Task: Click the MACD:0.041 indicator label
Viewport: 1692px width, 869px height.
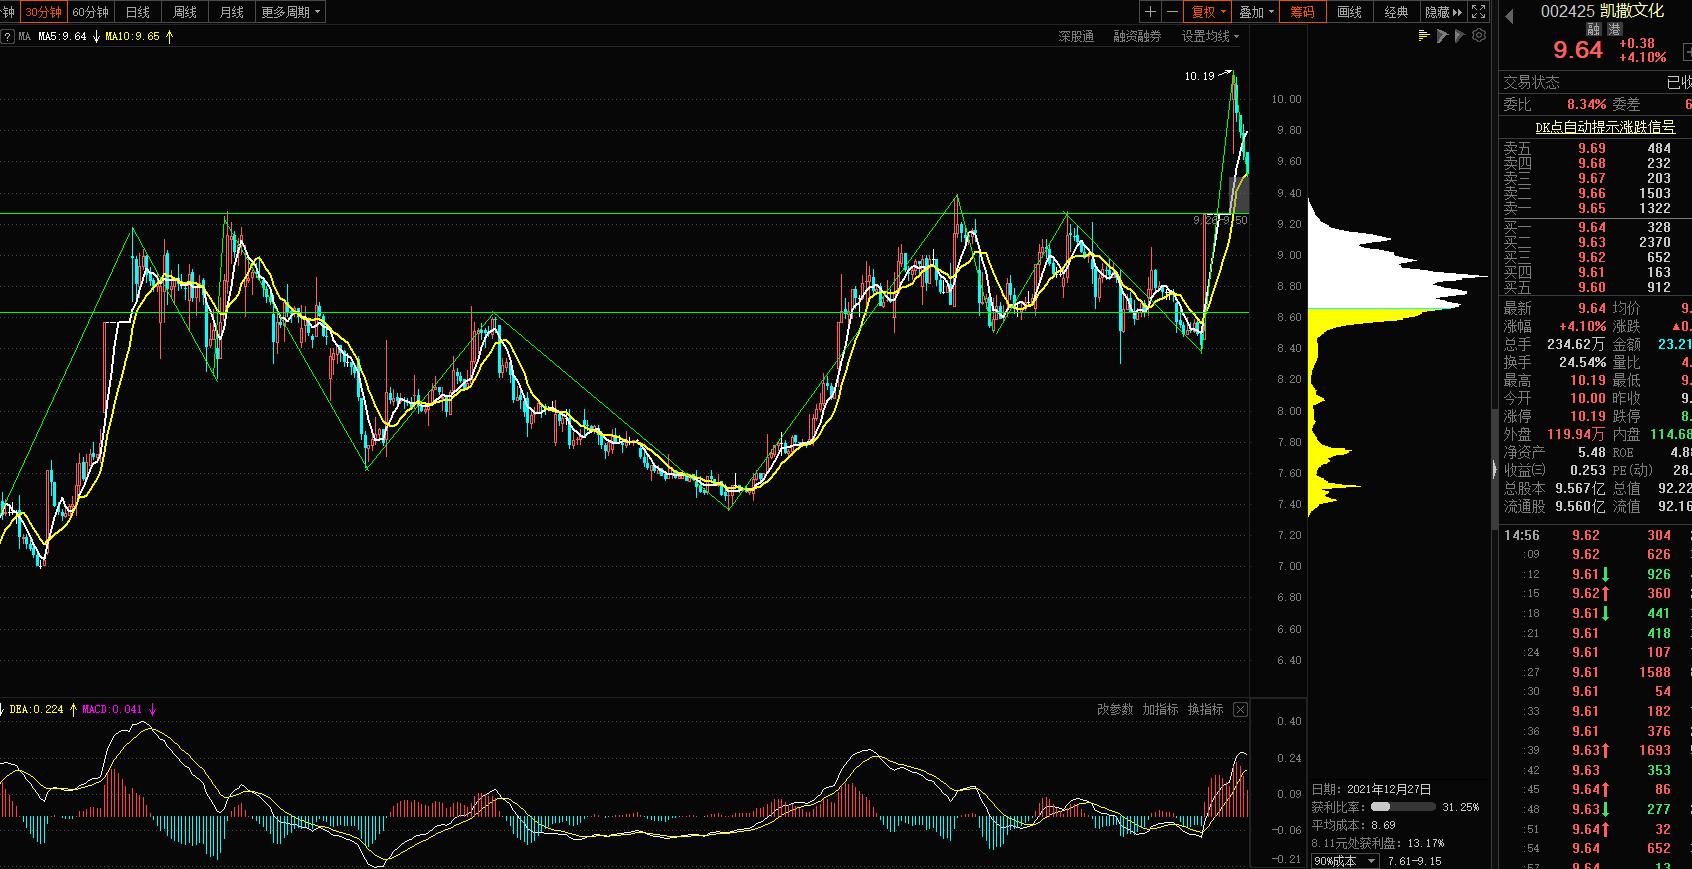Action: [112, 709]
